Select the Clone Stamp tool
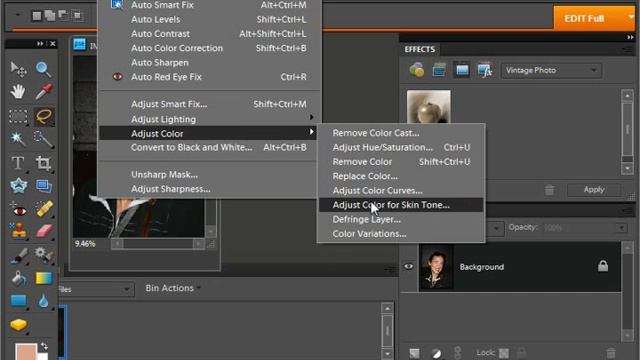The image size is (640, 360). click(18, 231)
